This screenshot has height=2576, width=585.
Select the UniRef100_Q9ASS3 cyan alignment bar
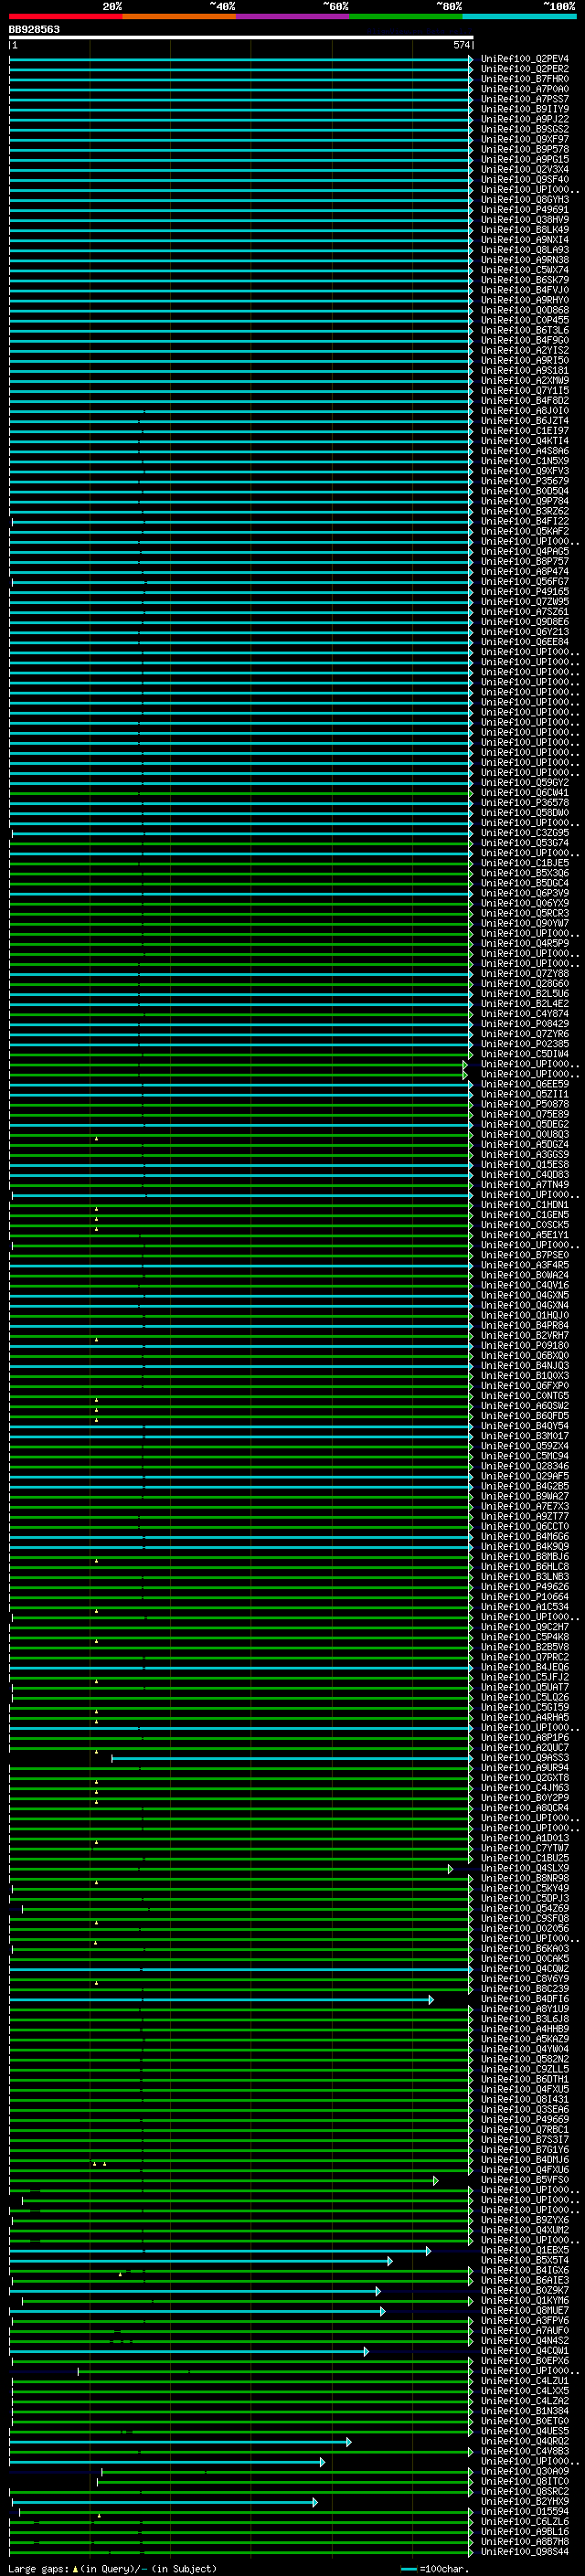(290, 1758)
